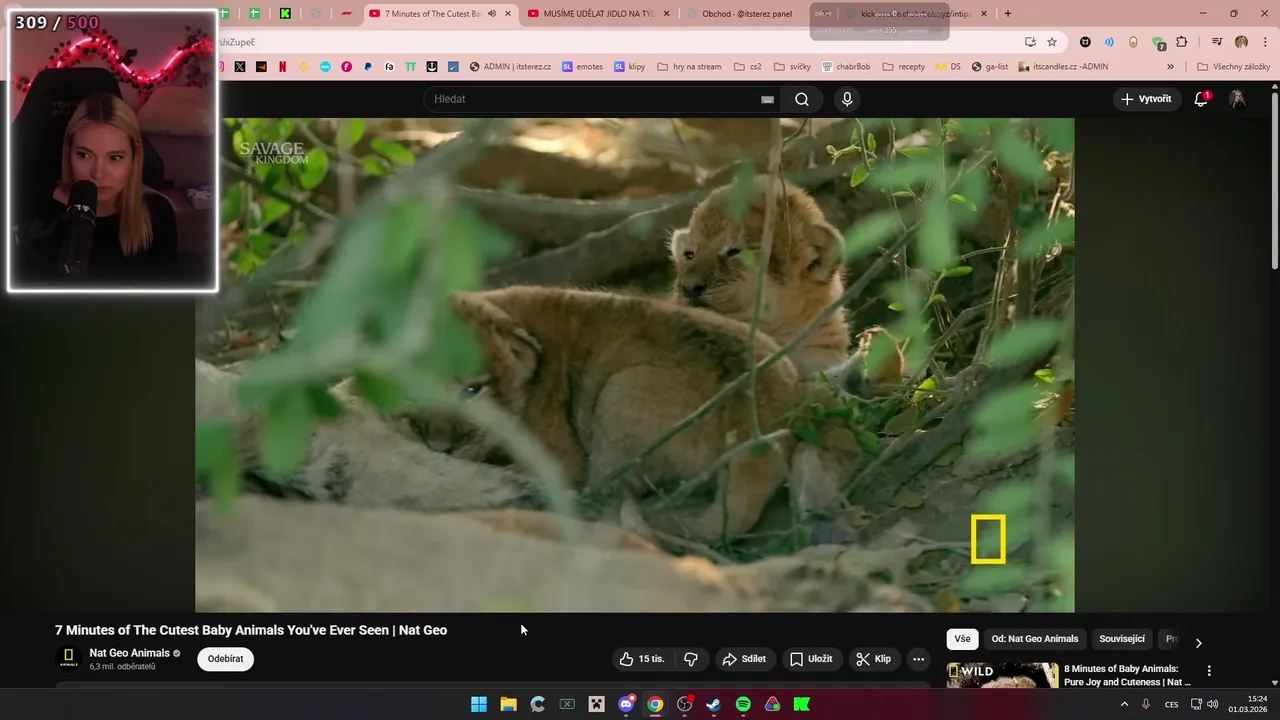Mute the playing tab's speaker icon

pyautogui.click(x=492, y=13)
